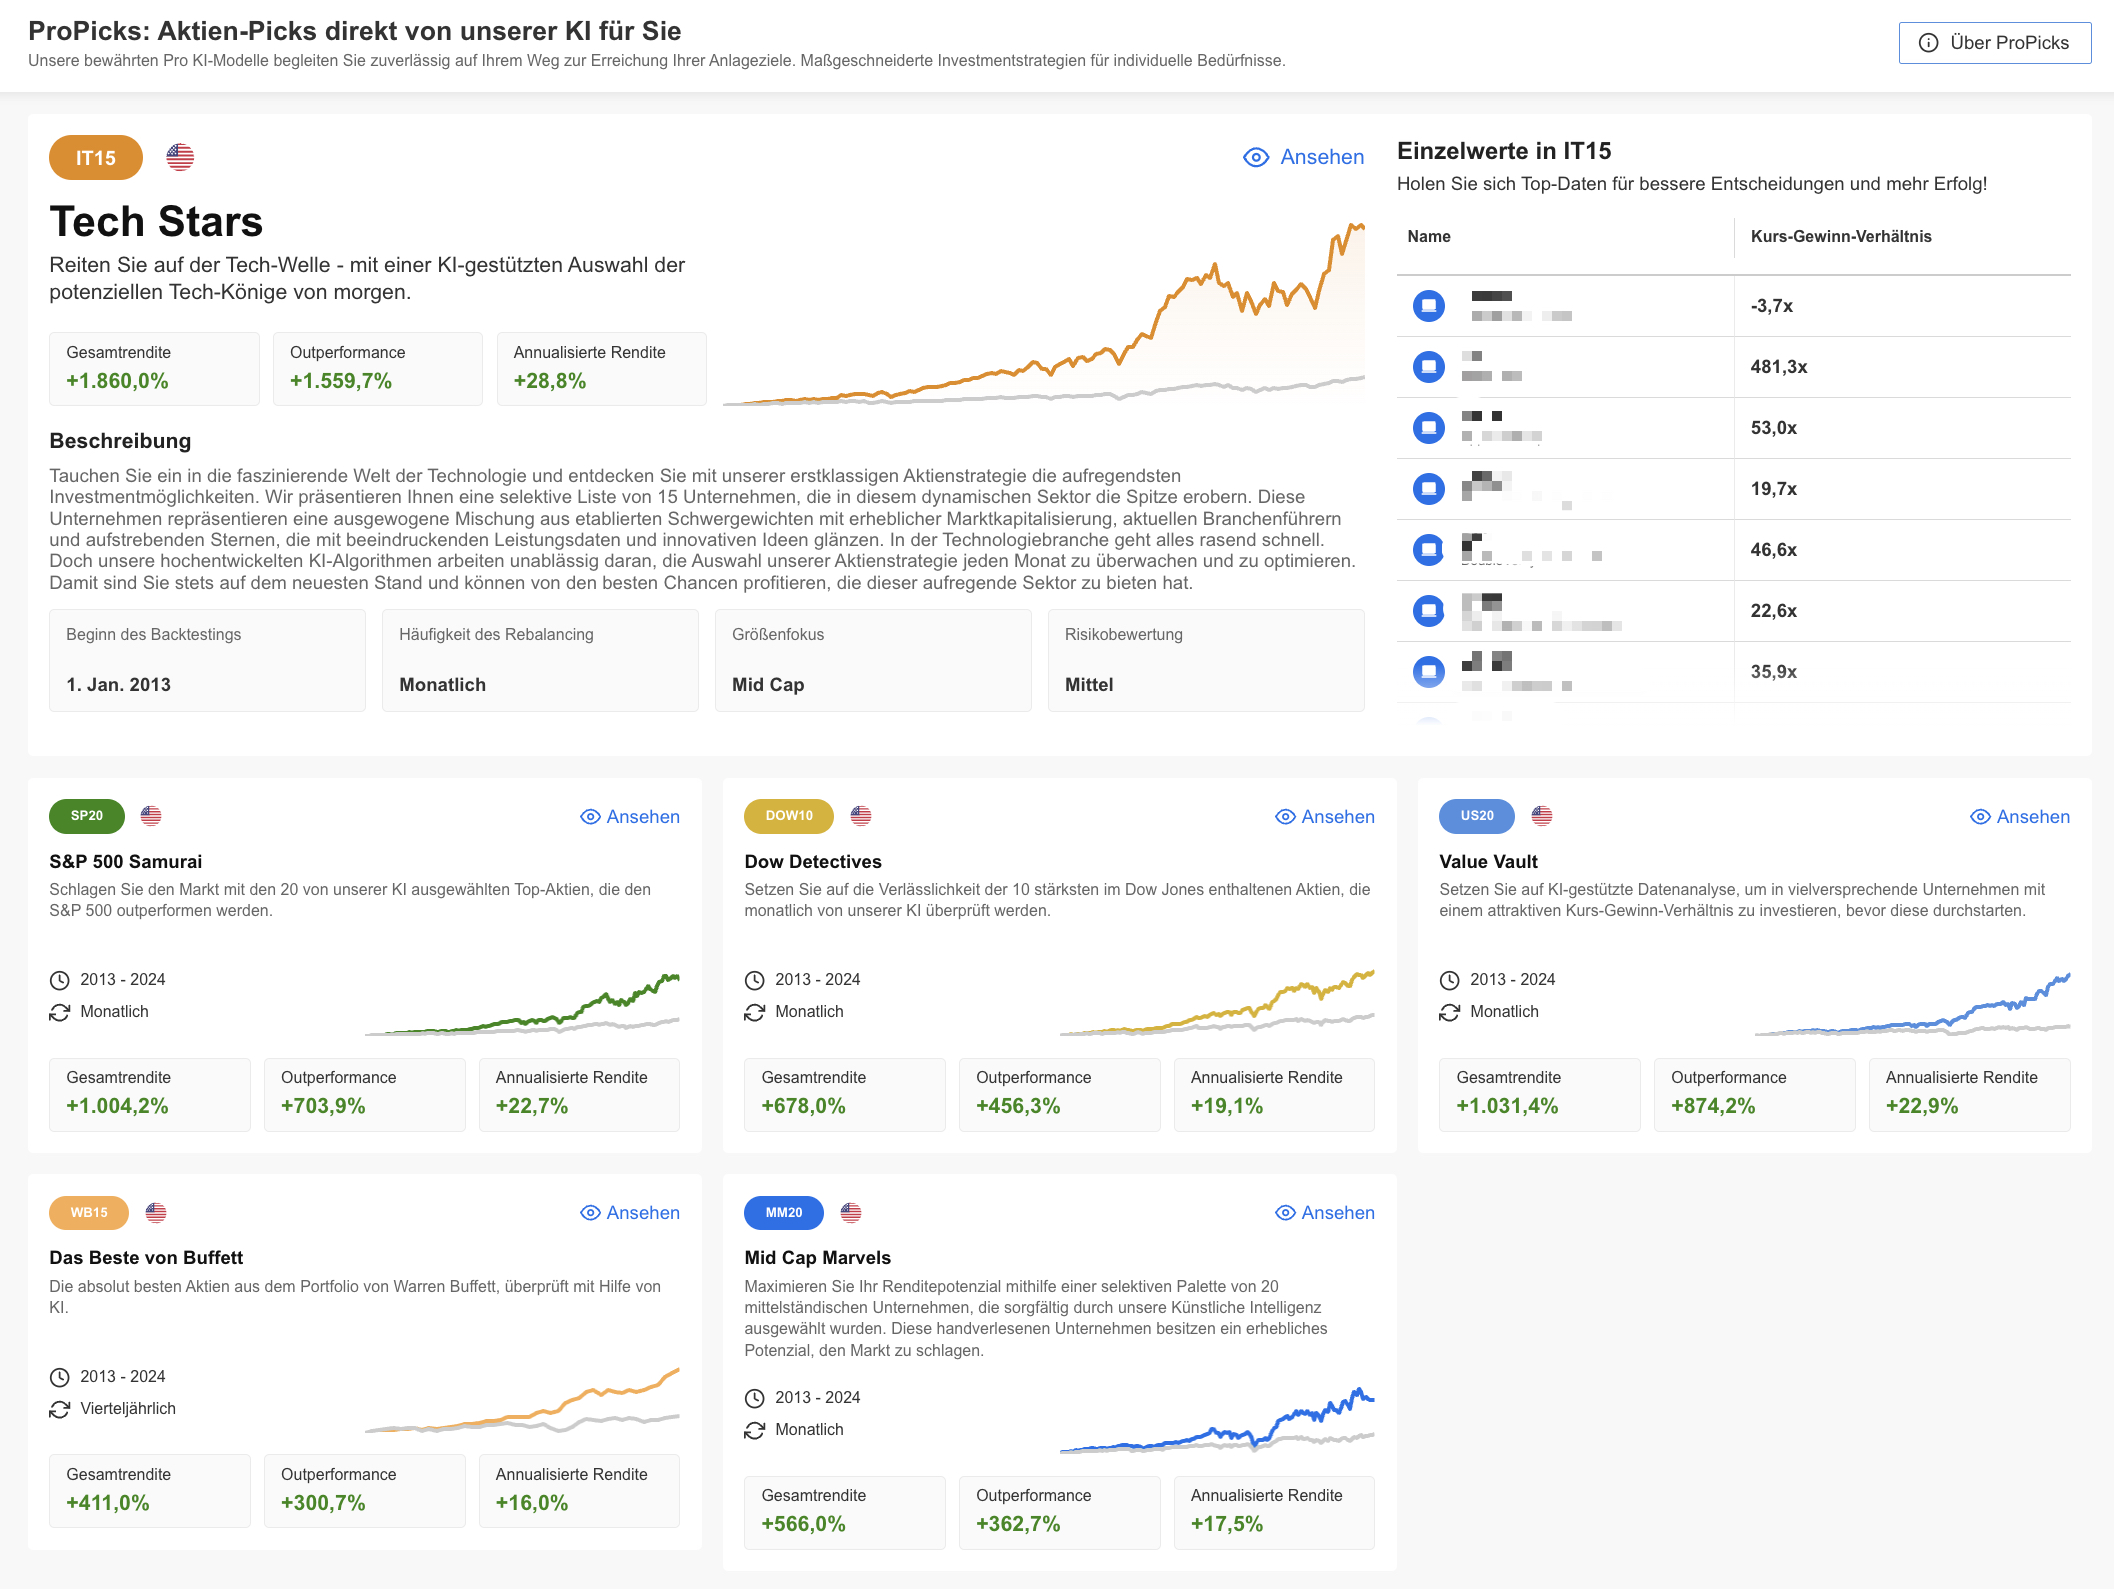The image size is (2114, 1589).
Task: Click the Outperformance +1.559,7% box
Action: [x=378, y=369]
